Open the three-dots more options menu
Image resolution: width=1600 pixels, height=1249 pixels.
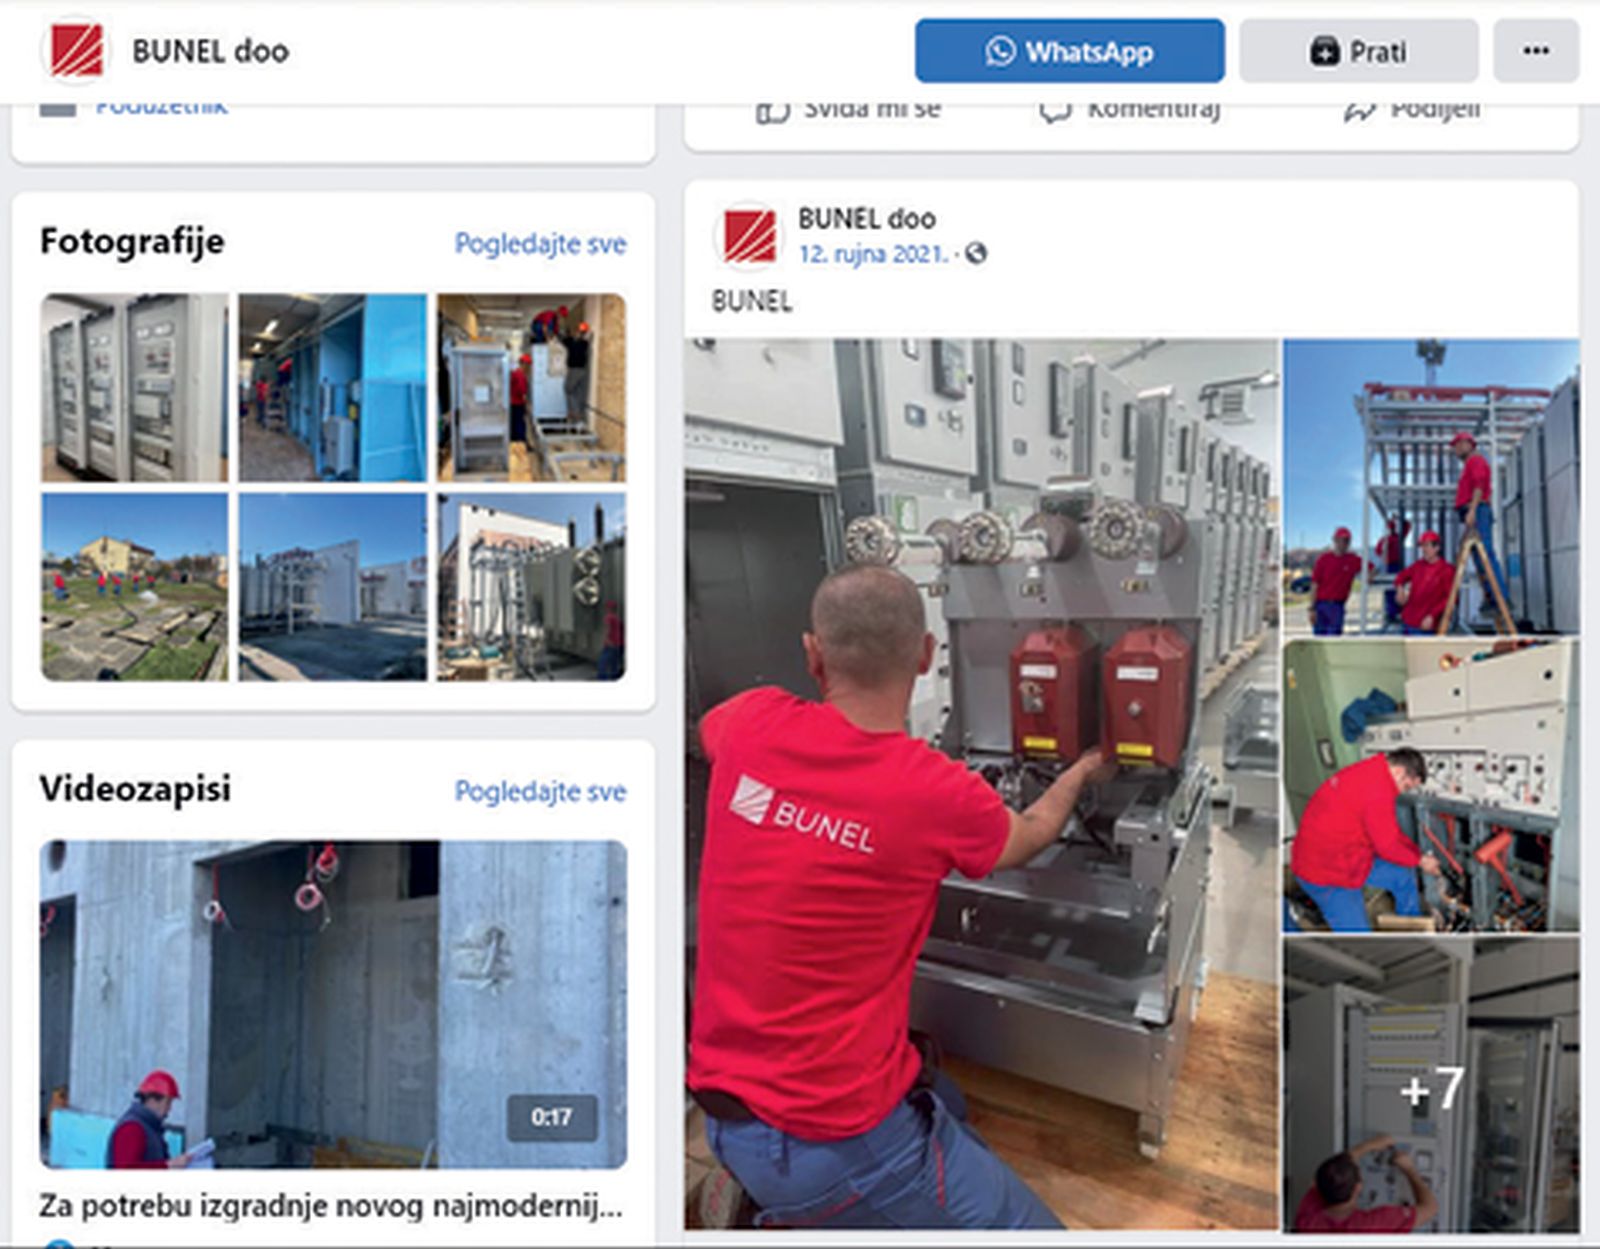pos(1536,50)
